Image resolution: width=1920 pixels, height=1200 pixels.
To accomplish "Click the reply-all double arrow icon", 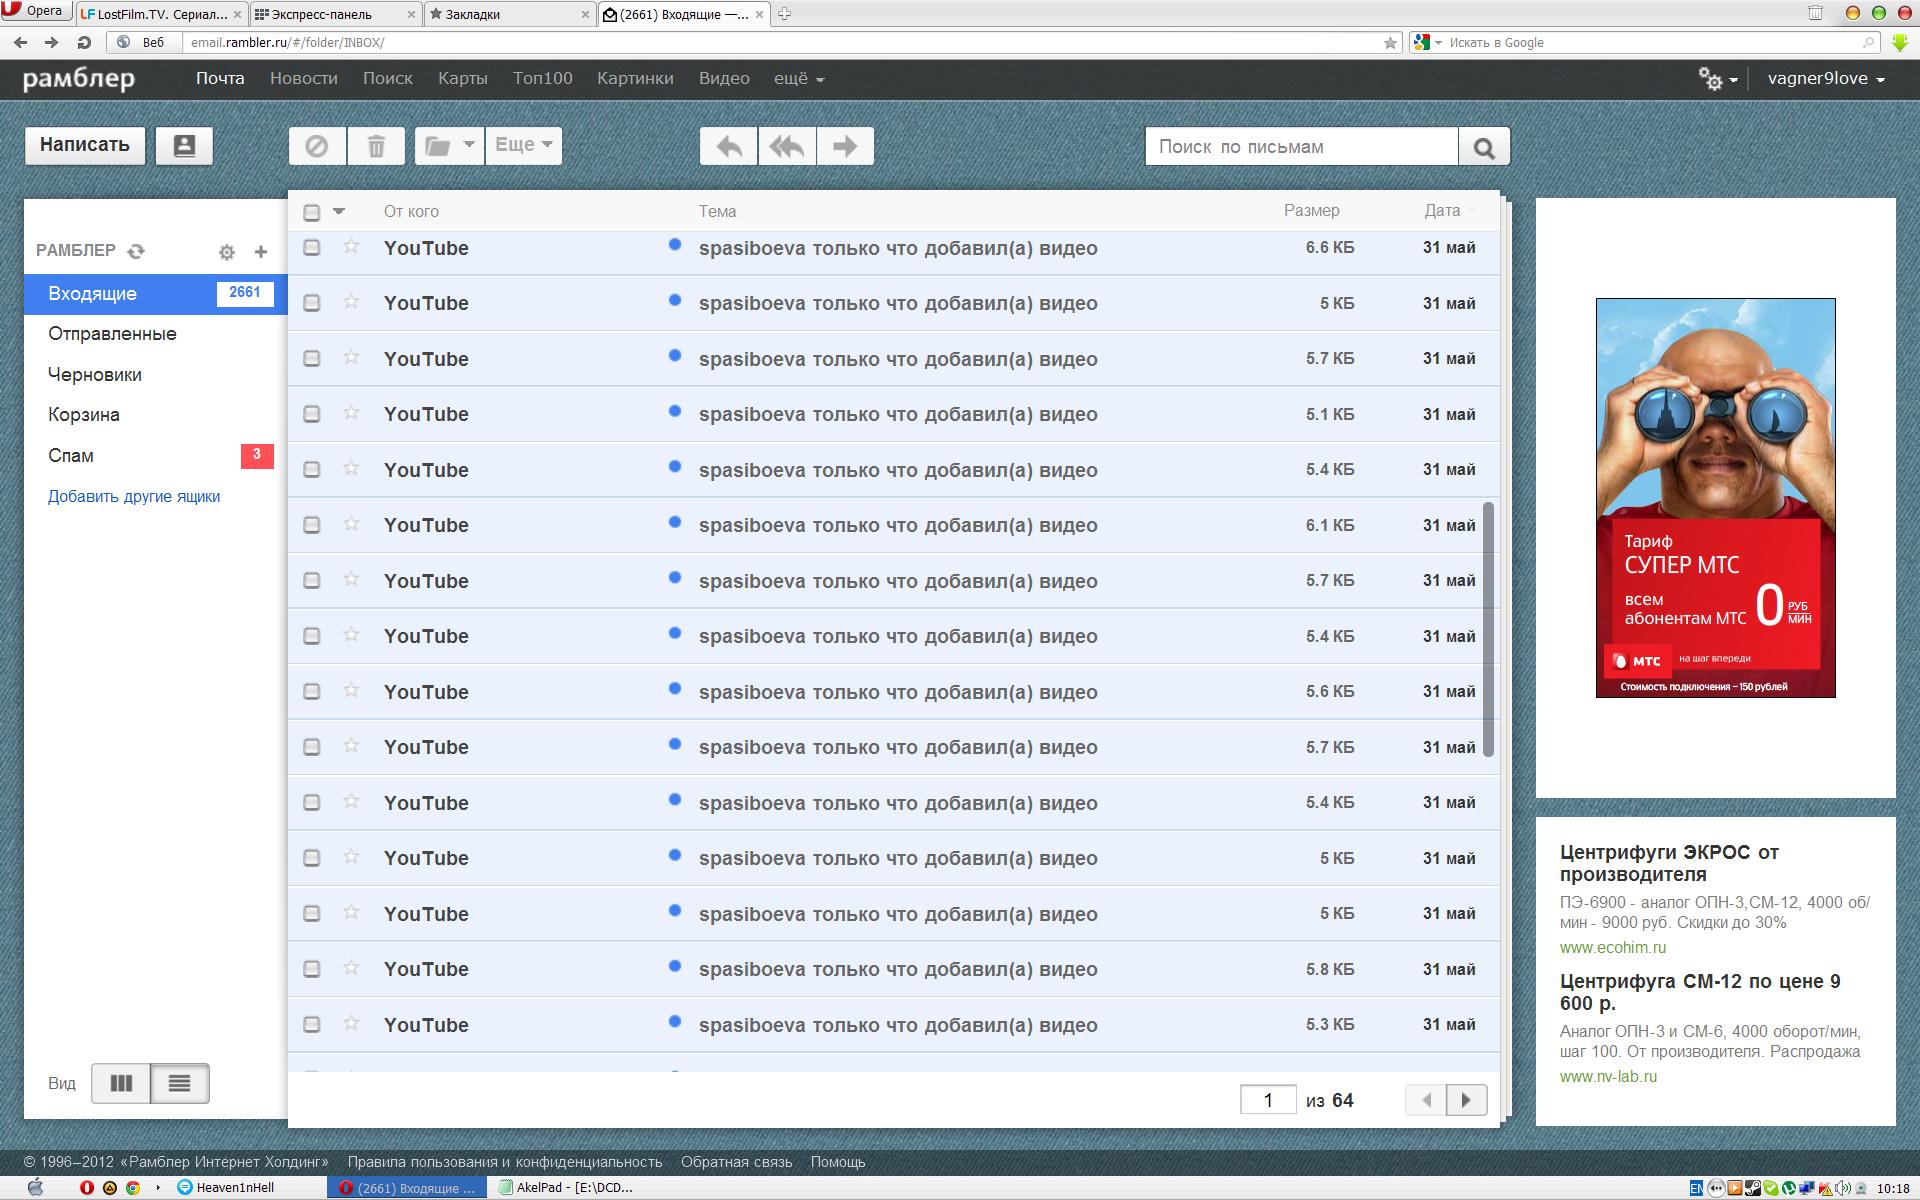I will [x=787, y=146].
